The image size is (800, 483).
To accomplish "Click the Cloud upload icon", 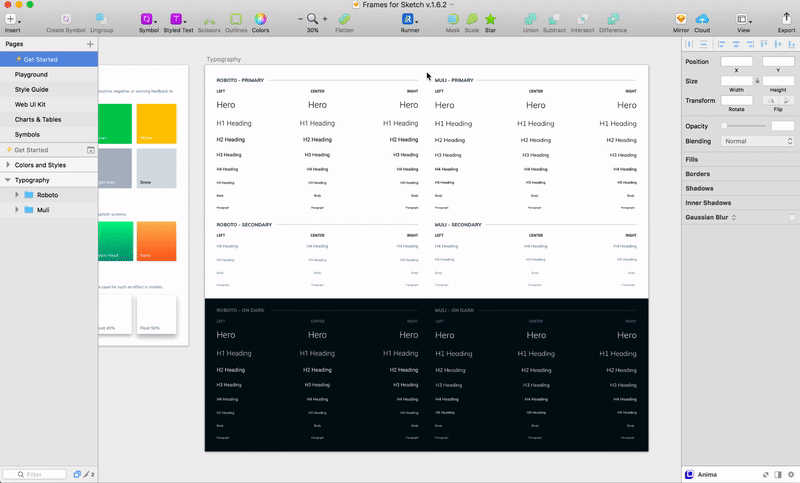I will [x=702, y=19].
